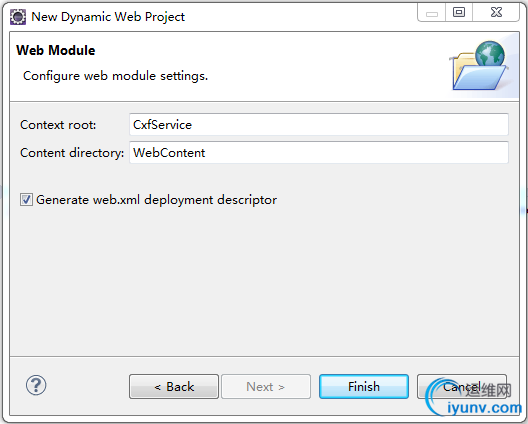Screen dimensions: 528x424
Task: Focus the Context root field containing CxfService
Action: tap(319, 125)
